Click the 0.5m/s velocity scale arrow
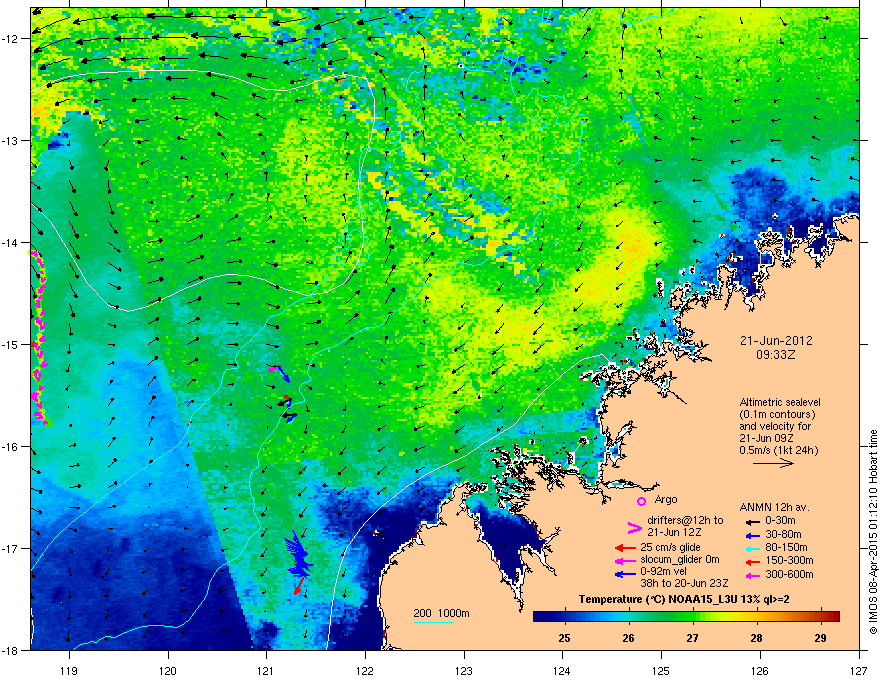880x680 pixels. pos(773,463)
